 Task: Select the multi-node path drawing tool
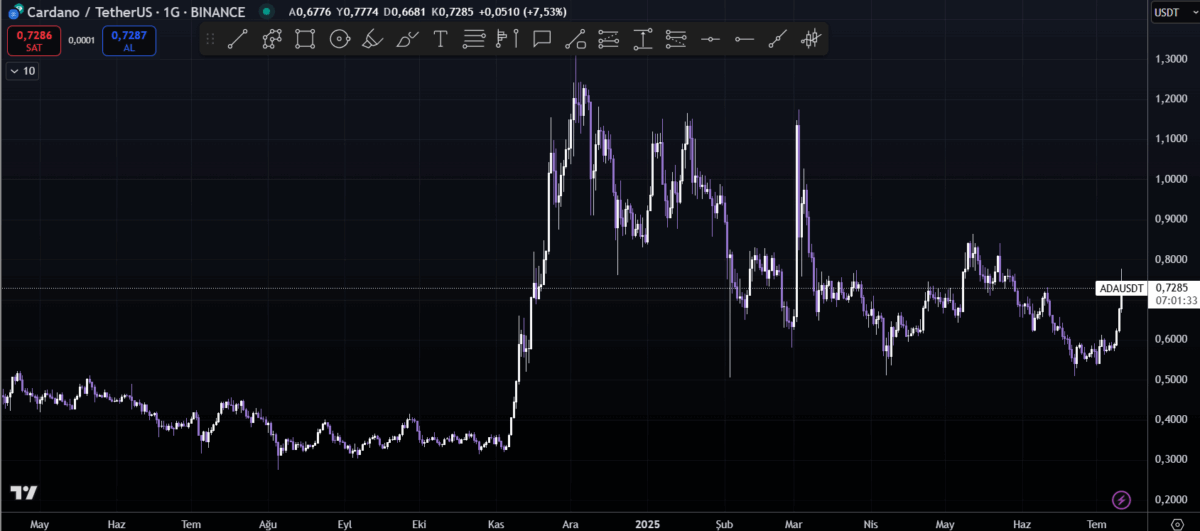coord(271,40)
